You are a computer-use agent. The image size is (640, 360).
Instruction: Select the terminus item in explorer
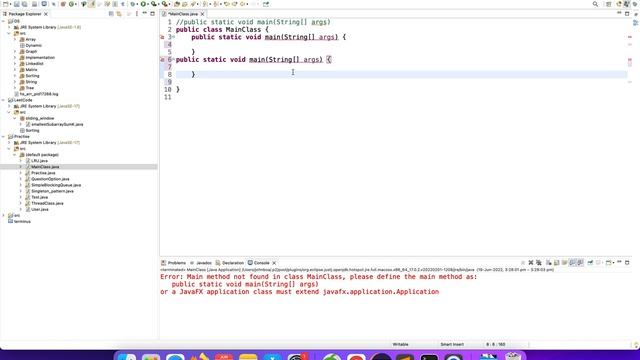click(x=22, y=221)
